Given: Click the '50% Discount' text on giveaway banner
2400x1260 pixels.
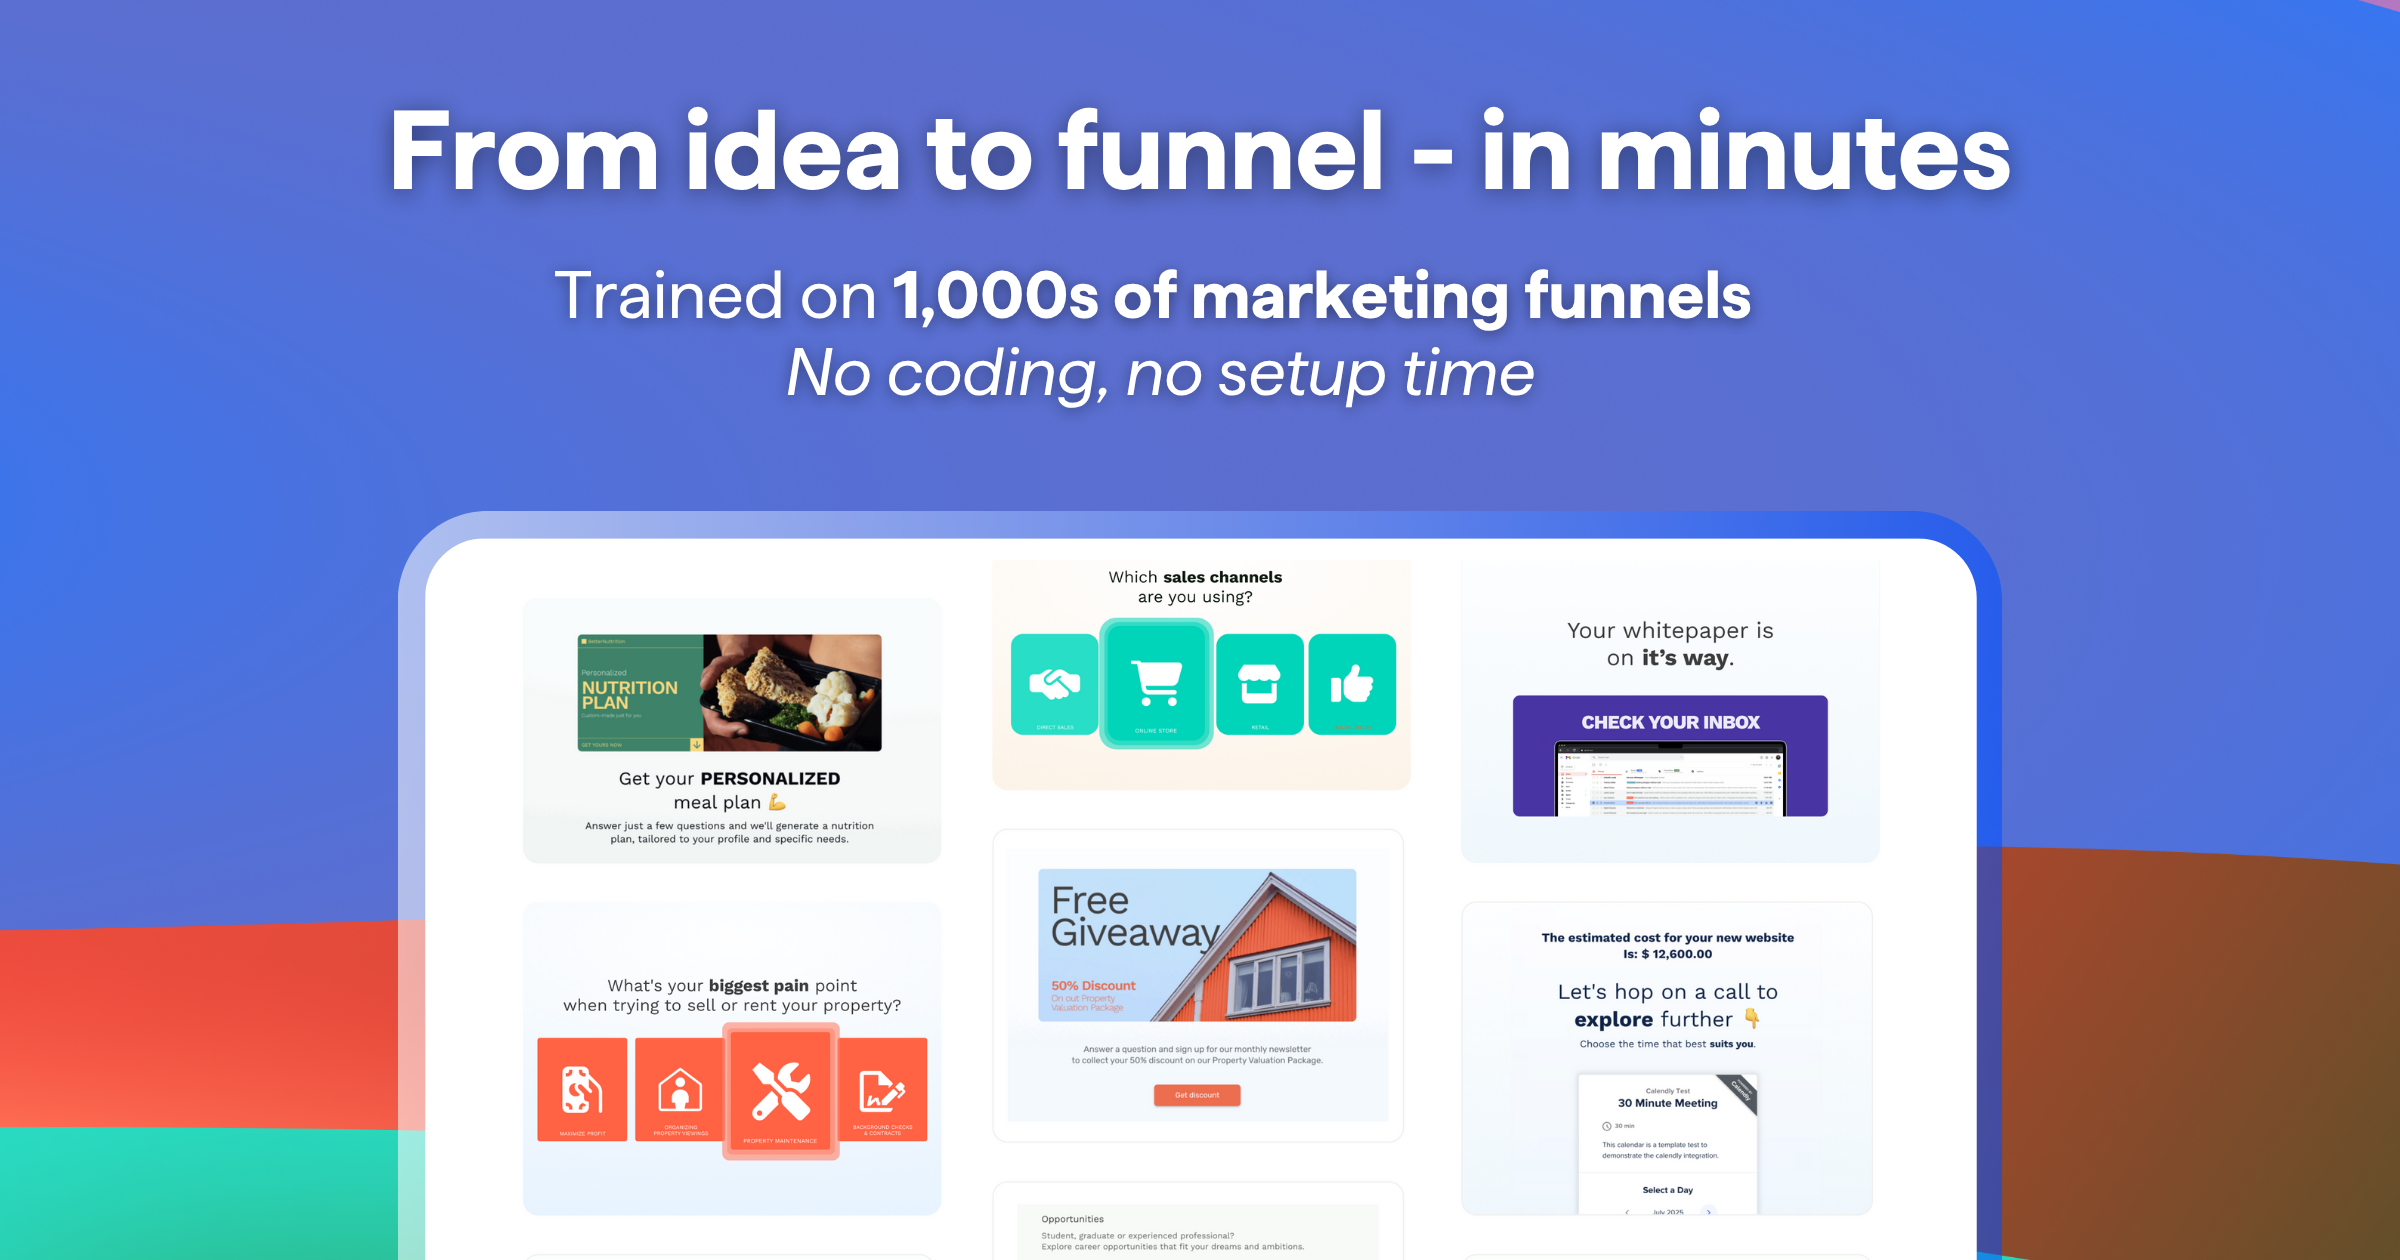Looking at the screenshot, I should pyautogui.click(x=1093, y=985).
